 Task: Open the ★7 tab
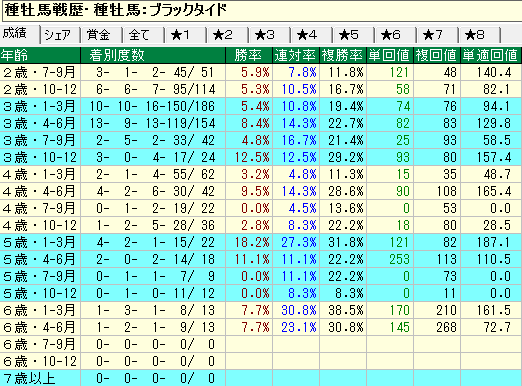[438, 35]
